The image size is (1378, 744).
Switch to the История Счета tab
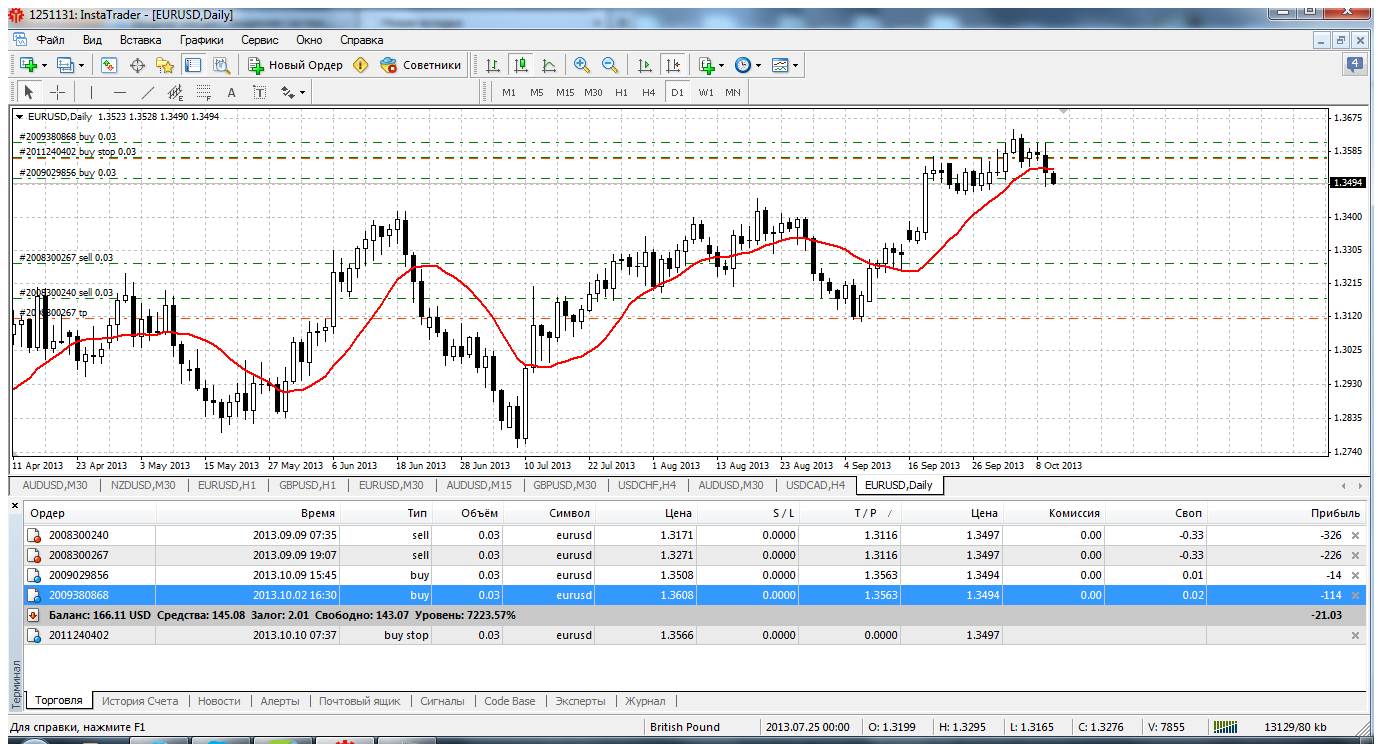pos(140,701)
